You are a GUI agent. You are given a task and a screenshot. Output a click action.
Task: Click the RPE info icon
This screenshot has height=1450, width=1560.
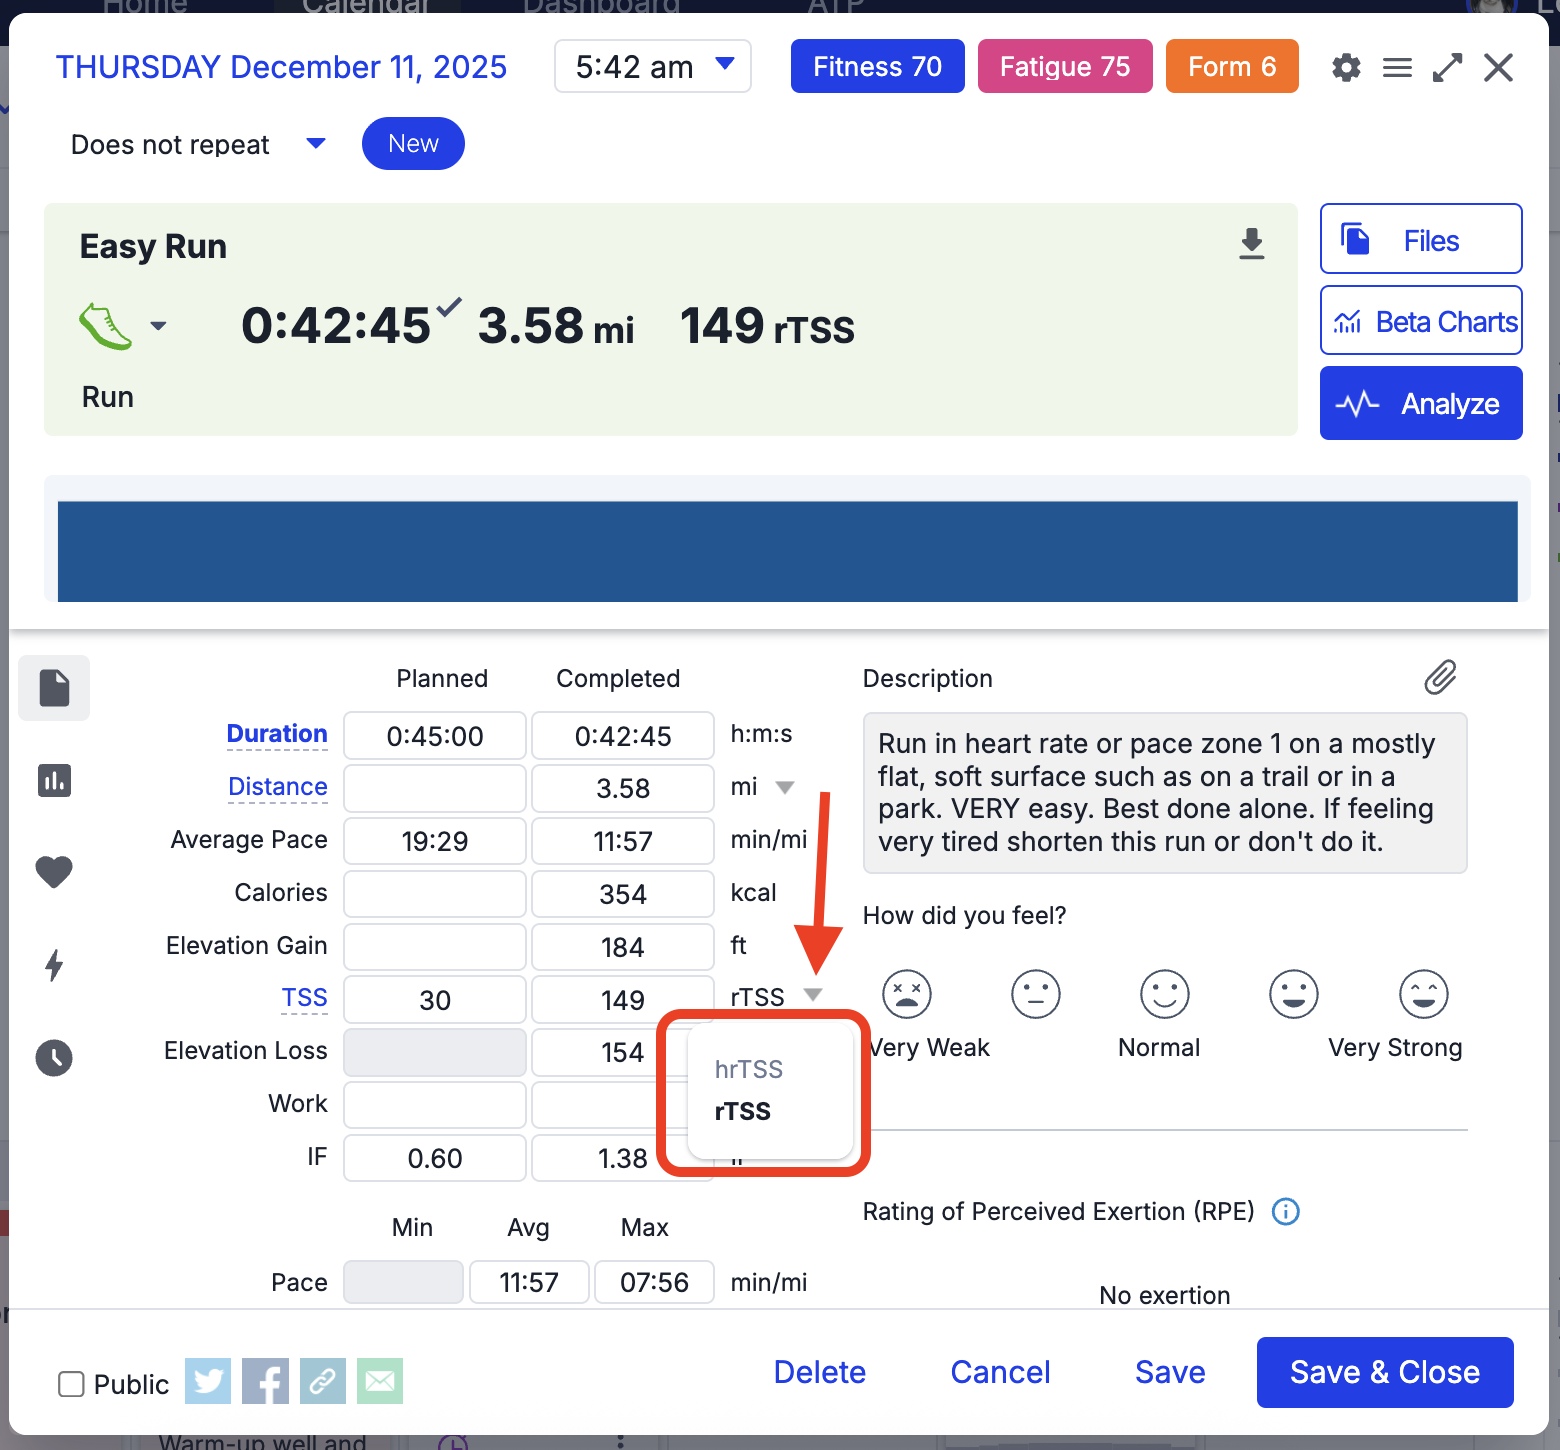[1285, 1212]
